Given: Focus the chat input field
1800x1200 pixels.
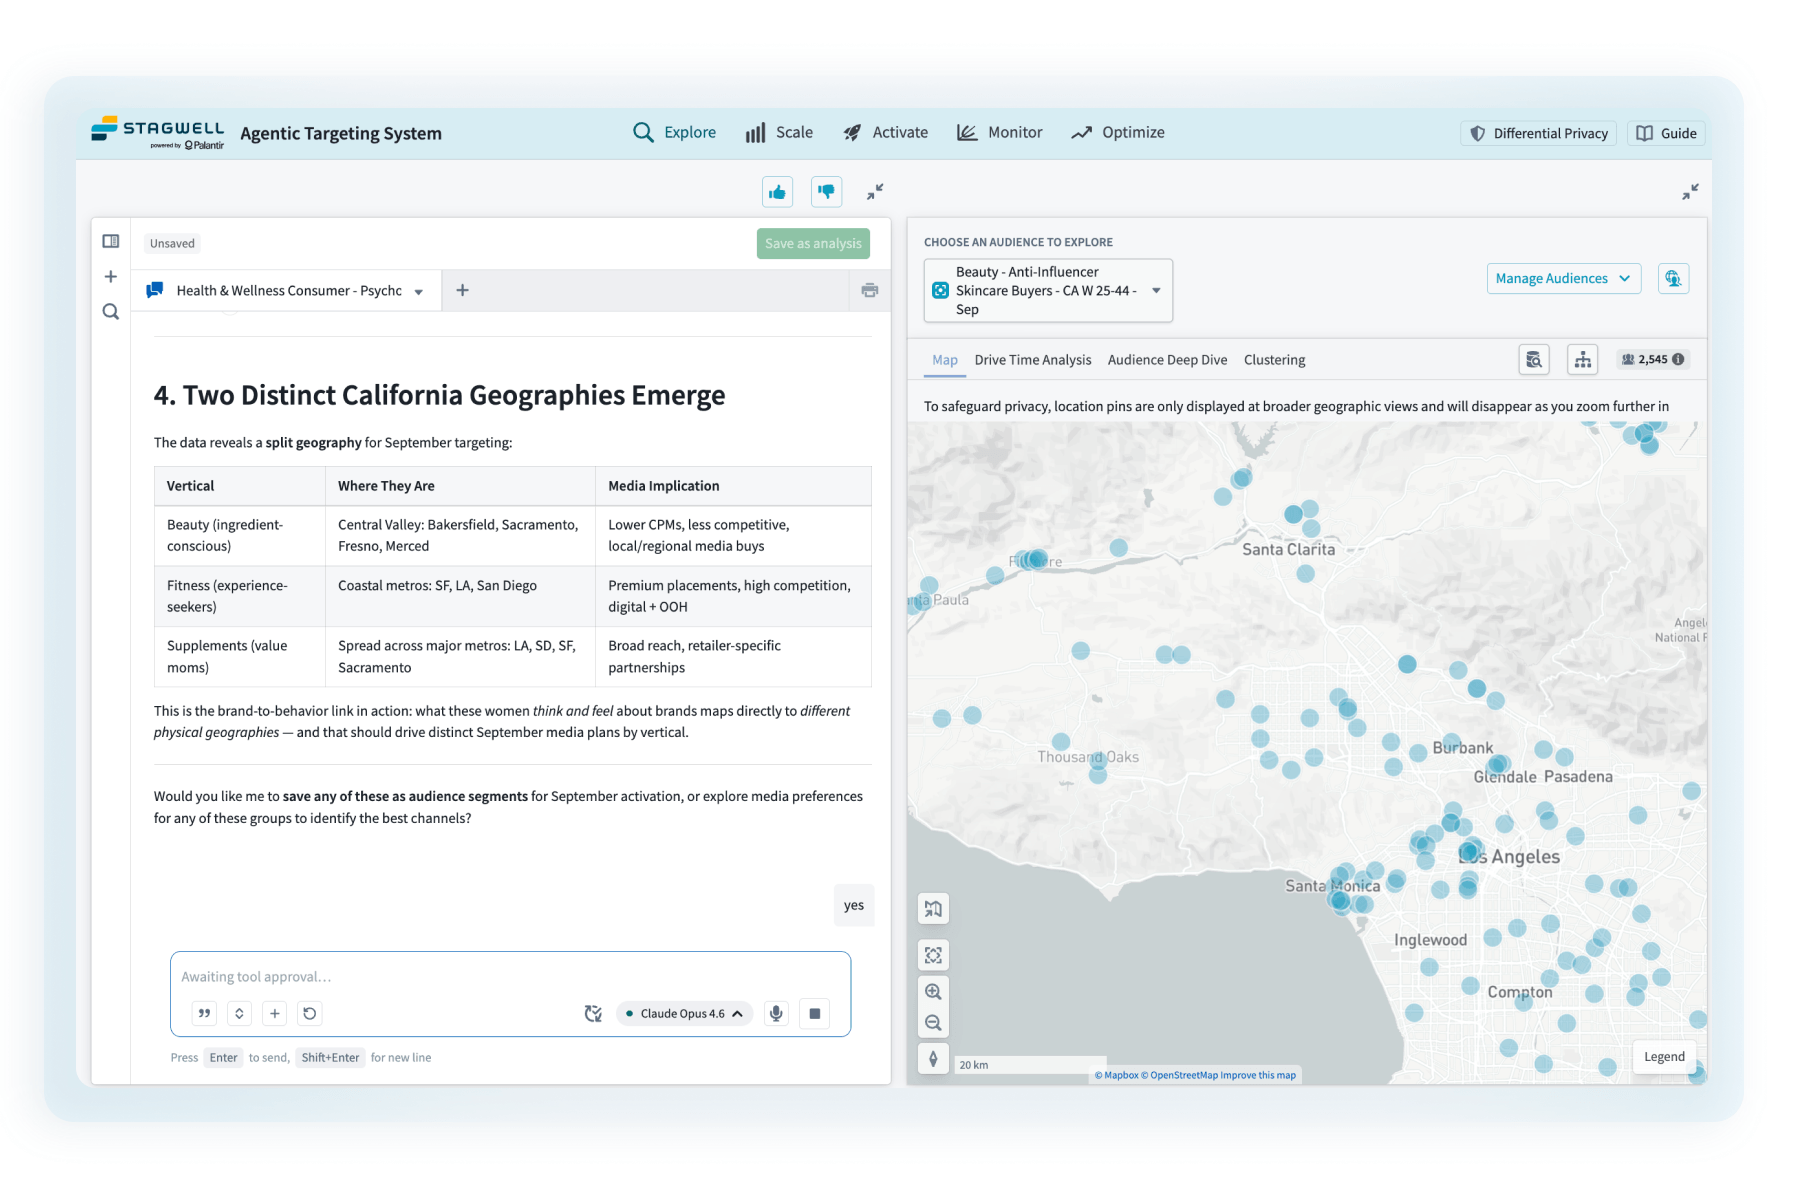Looking at the screenshot, I should click(510, 977).
